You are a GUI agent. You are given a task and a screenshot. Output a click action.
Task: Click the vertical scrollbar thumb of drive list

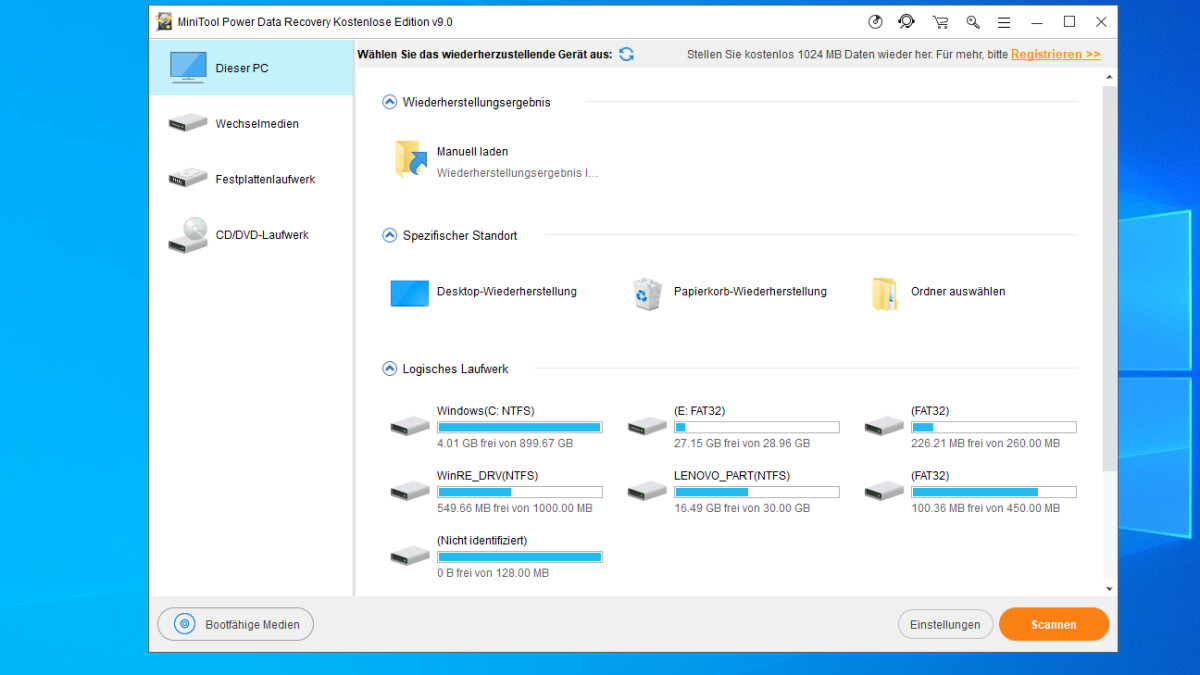pos(1109,278)
